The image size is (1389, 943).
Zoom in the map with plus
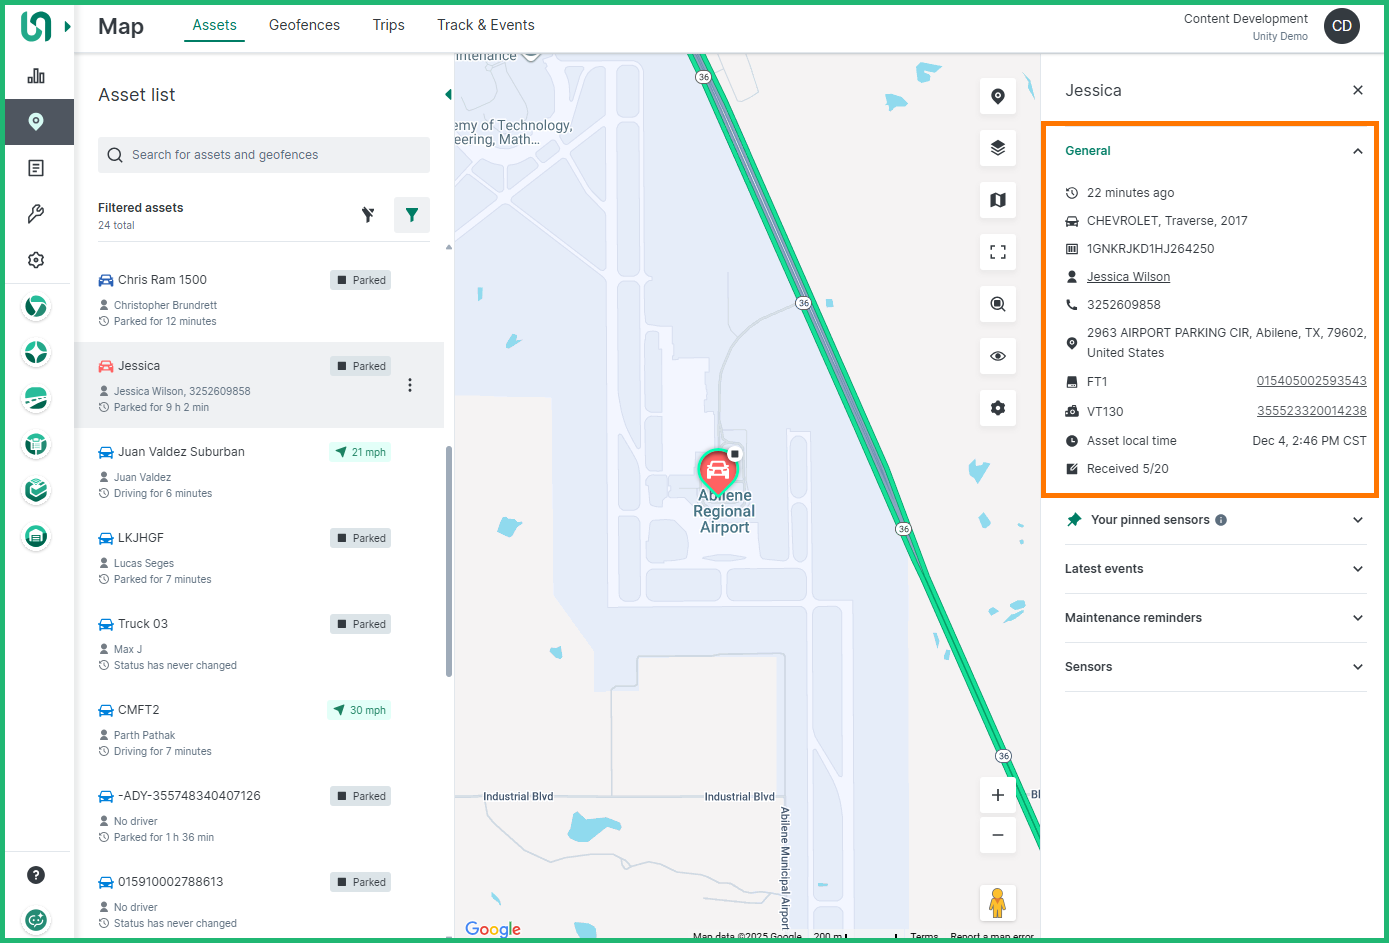click(997, 795)
